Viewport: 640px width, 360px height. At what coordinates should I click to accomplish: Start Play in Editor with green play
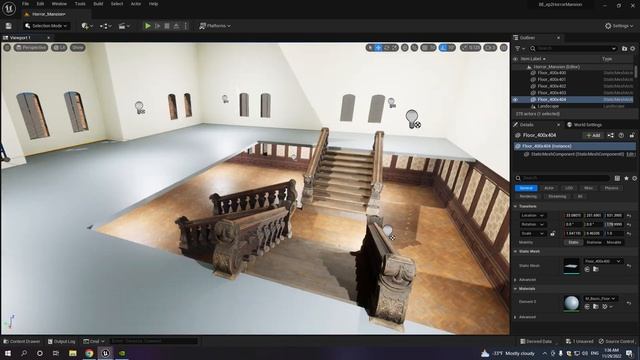[x=147, y=26]
